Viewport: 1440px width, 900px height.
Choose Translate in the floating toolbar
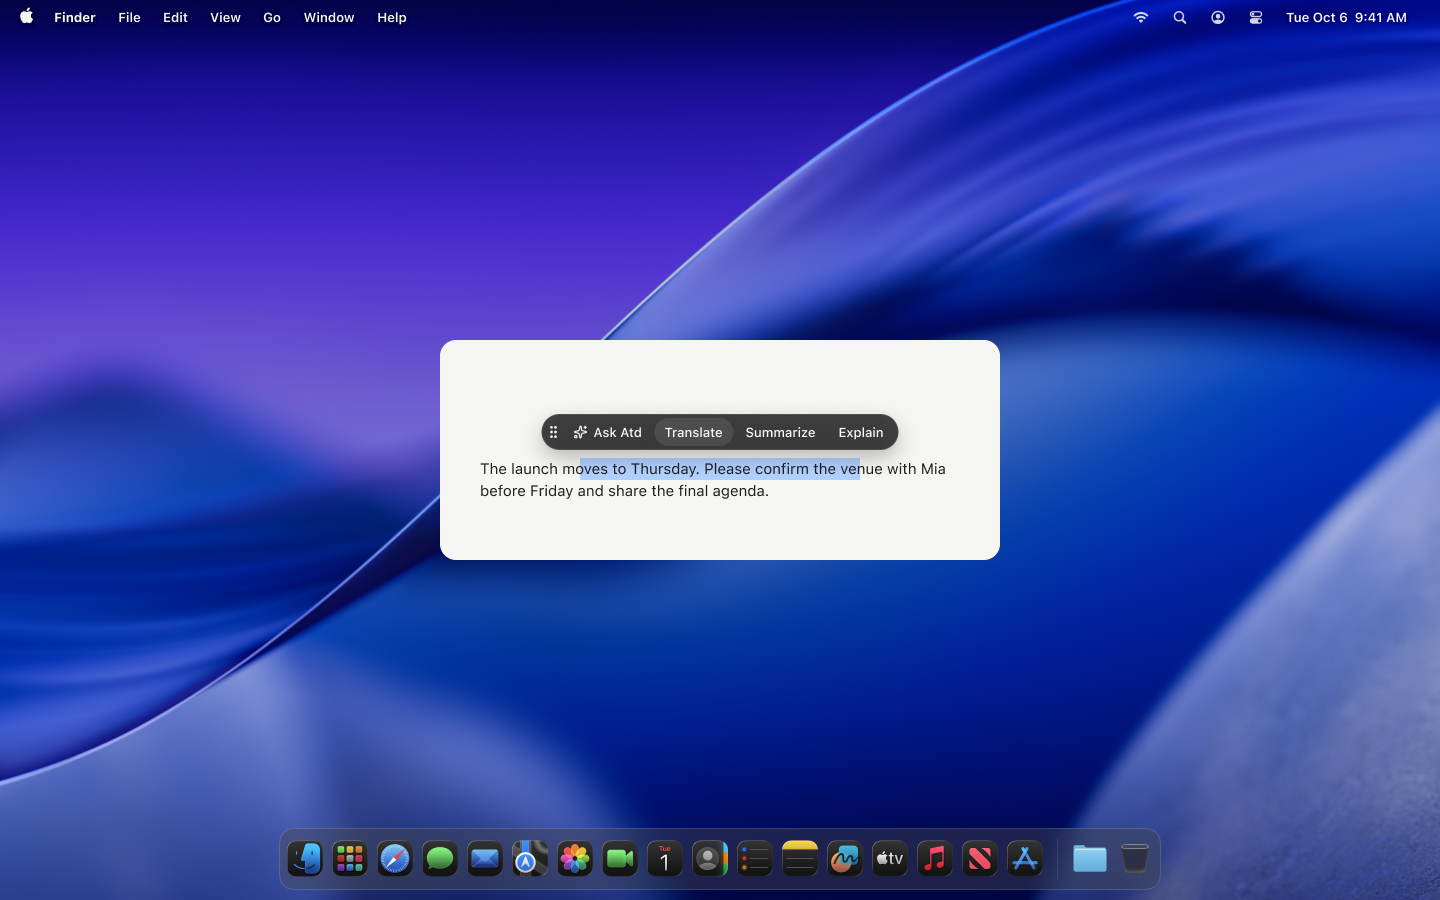point(693,432)
